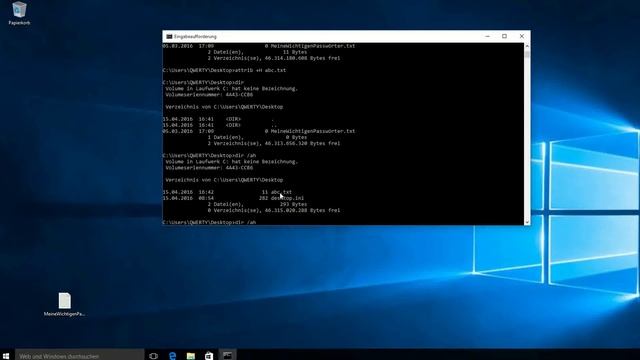Click the last prompt line dir /ah
Screen dimensions: 640x360
209,222
